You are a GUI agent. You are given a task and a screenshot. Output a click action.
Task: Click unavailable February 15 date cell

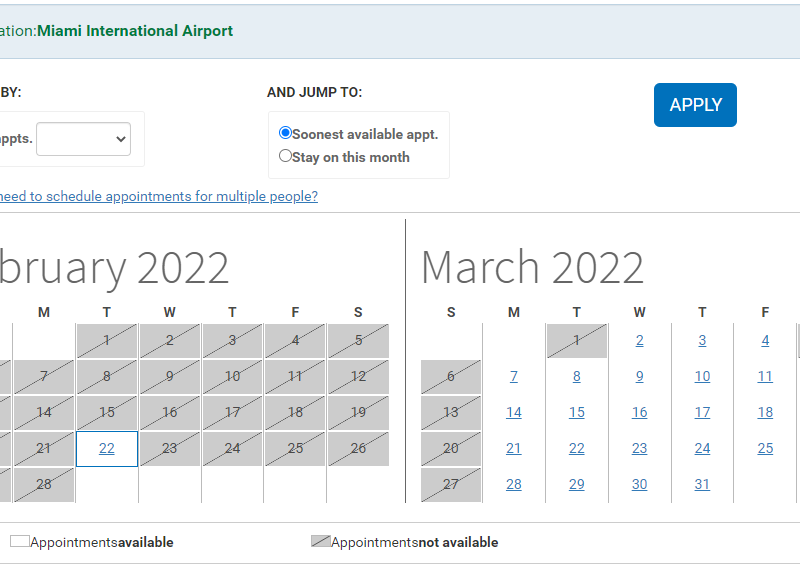107,413
